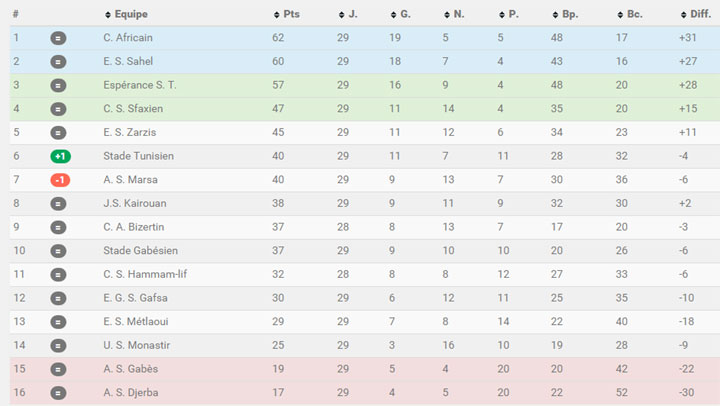This screenshot has width=720, height=406.
Task: Click the gray equals badge beside C. Africain
Action: pos(58,38)
